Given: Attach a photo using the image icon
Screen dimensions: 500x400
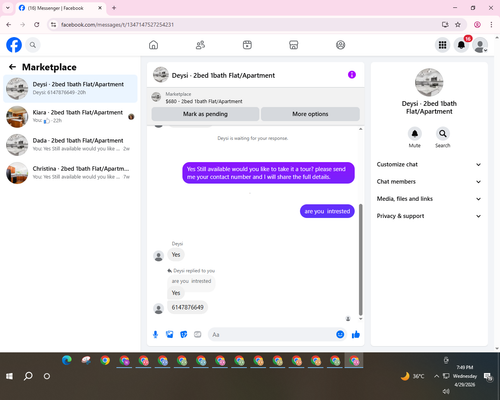Looking at the screenshot, I should (x=170, y=334).
